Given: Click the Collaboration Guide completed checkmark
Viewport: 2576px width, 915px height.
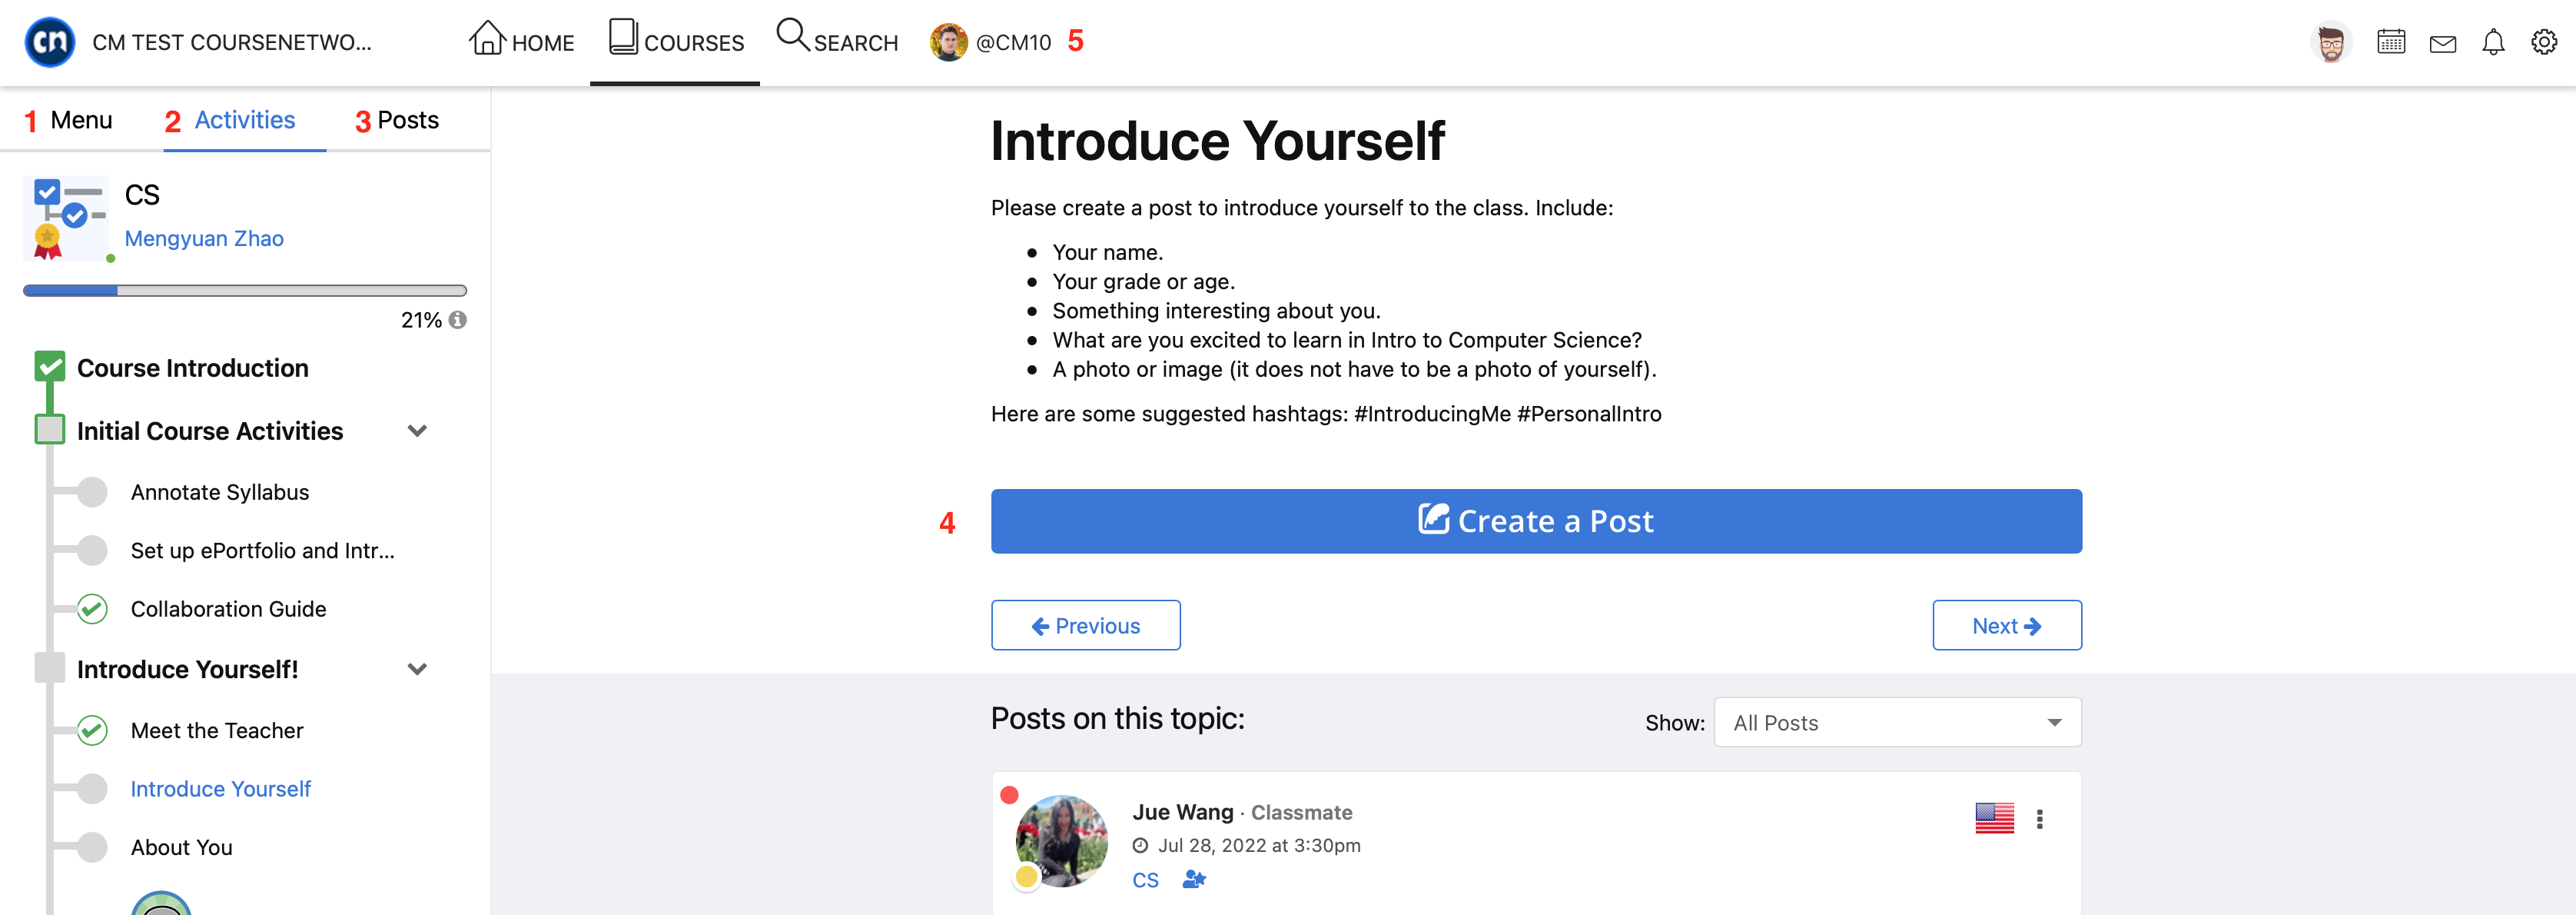Looking at the screenshot, I should tap(92, 609).
